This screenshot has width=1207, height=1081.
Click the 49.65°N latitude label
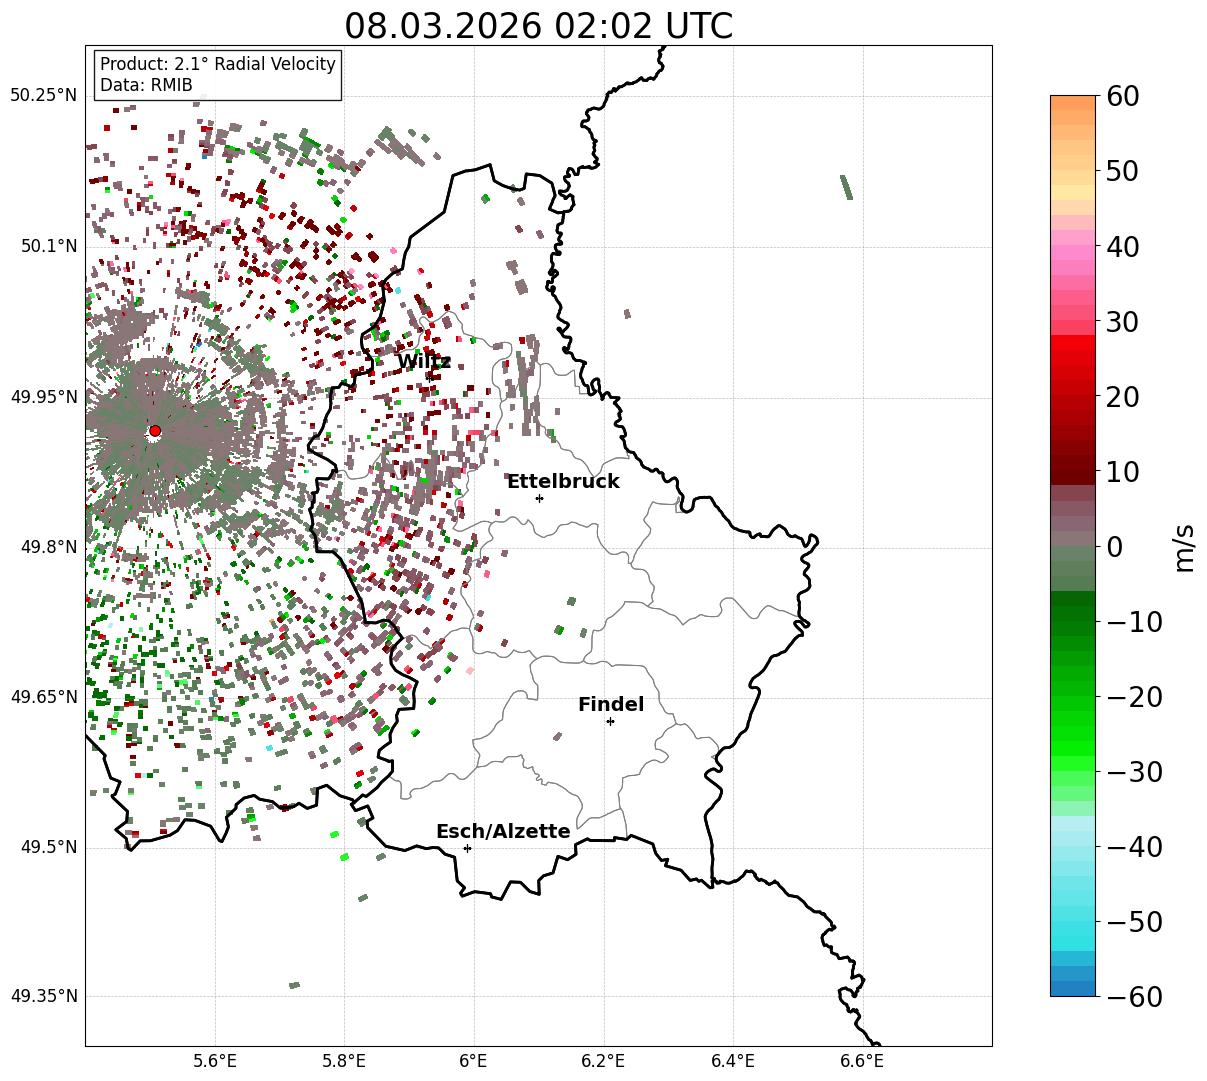tap(43, 697)
